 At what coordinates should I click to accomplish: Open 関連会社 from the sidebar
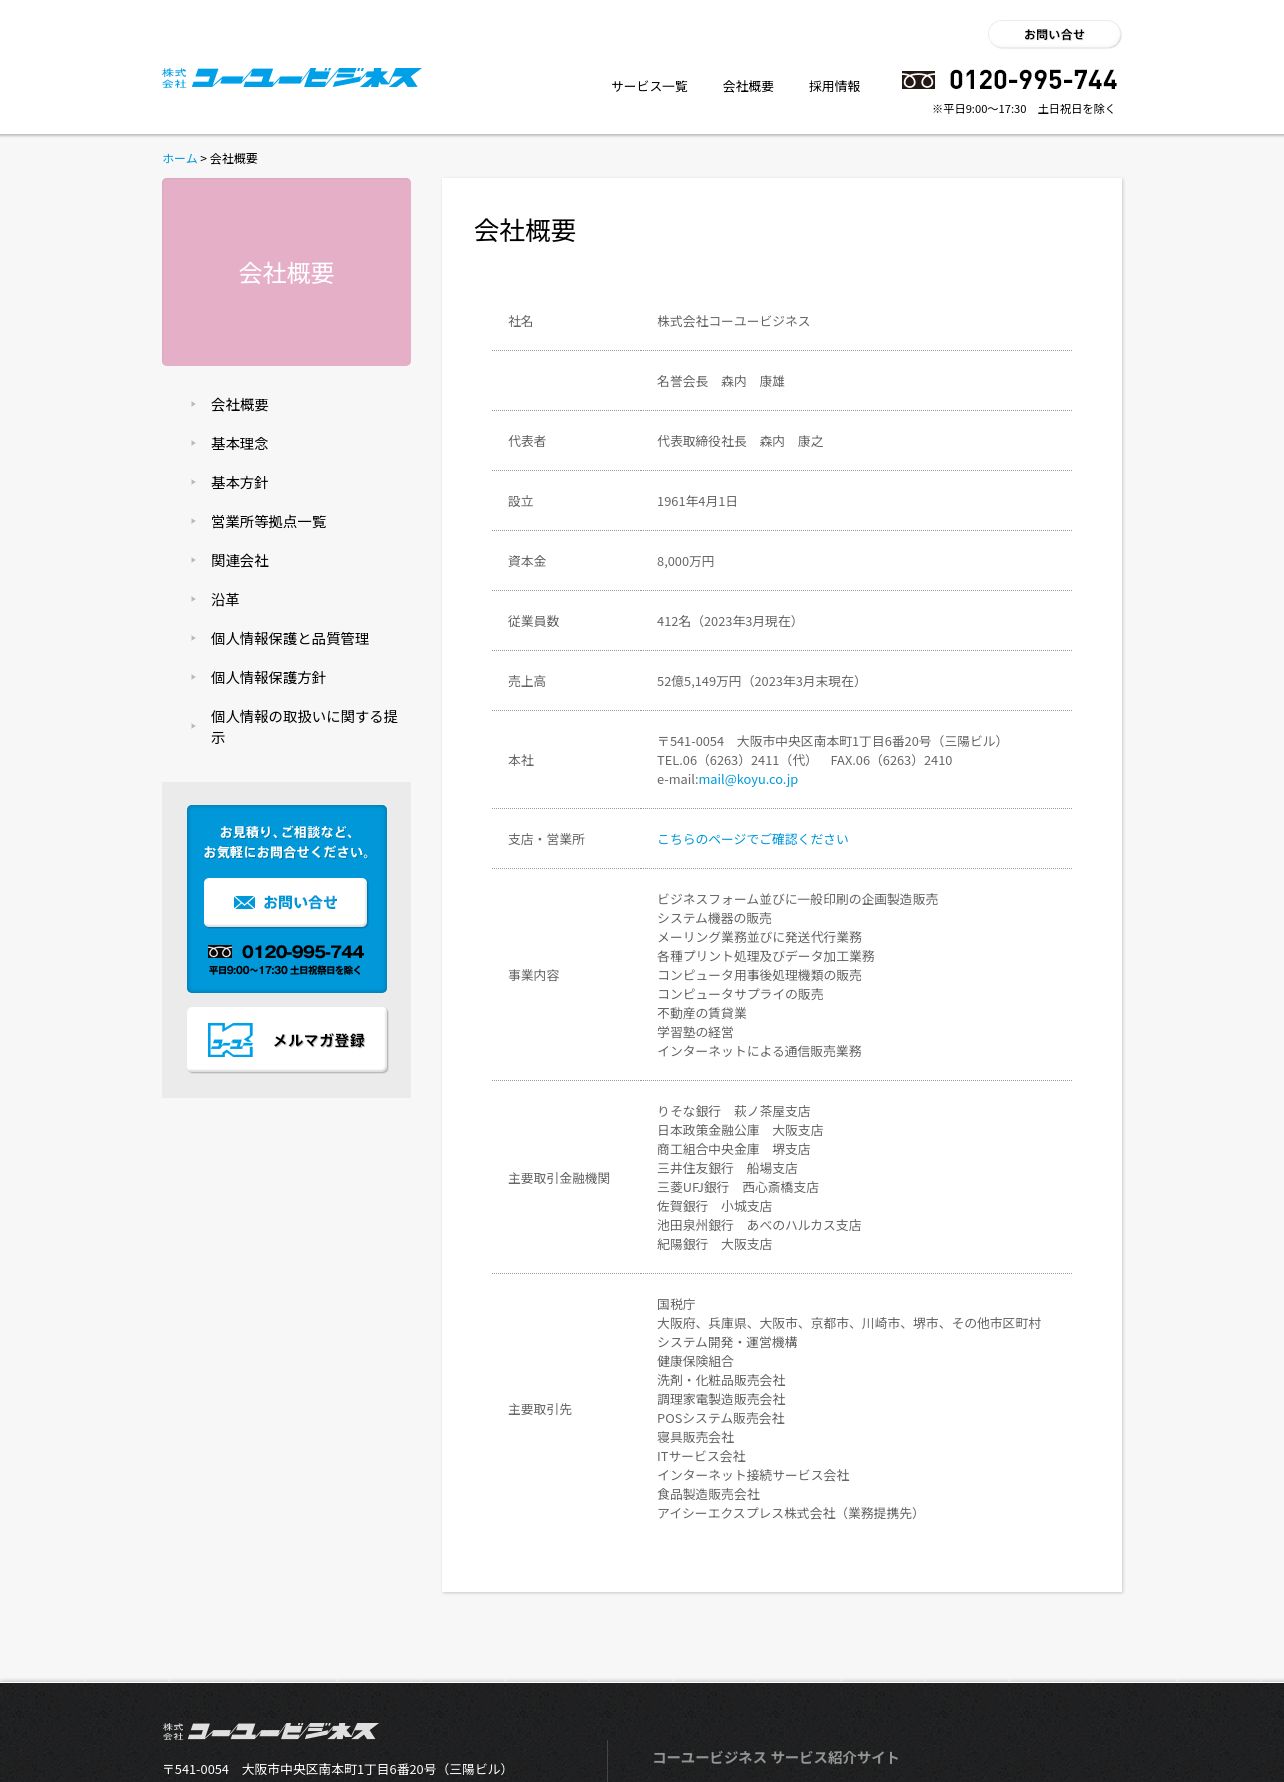(x=239, y=561)
